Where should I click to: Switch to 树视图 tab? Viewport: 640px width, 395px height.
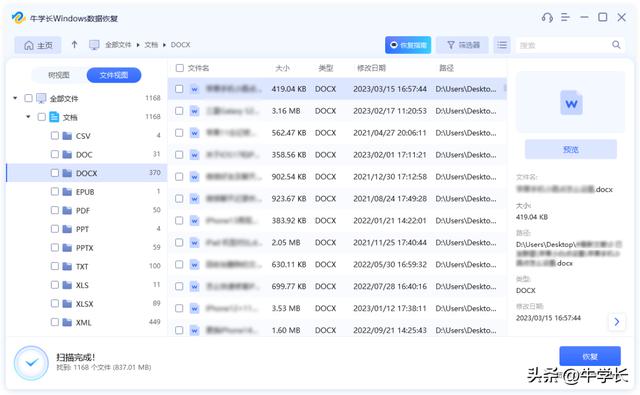pos(59,75)
